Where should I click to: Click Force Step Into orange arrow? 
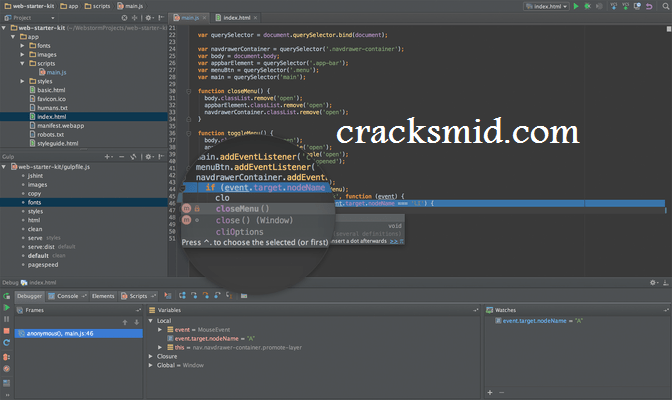click(206, 295)
